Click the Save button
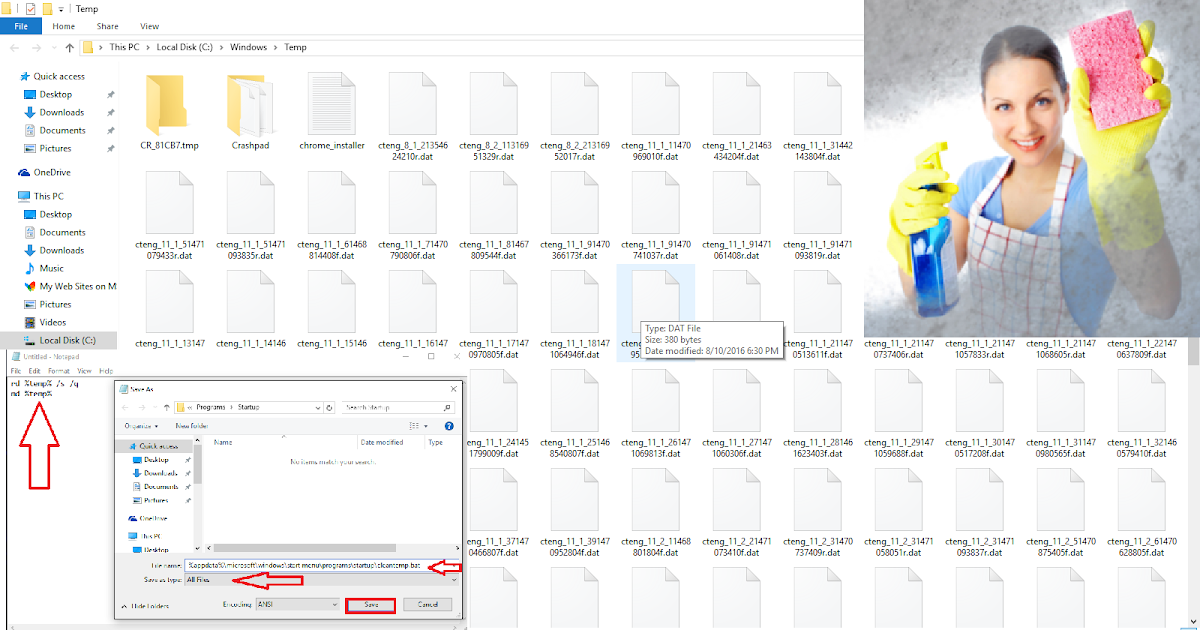 pyautogui.click(x=370, y=604)
